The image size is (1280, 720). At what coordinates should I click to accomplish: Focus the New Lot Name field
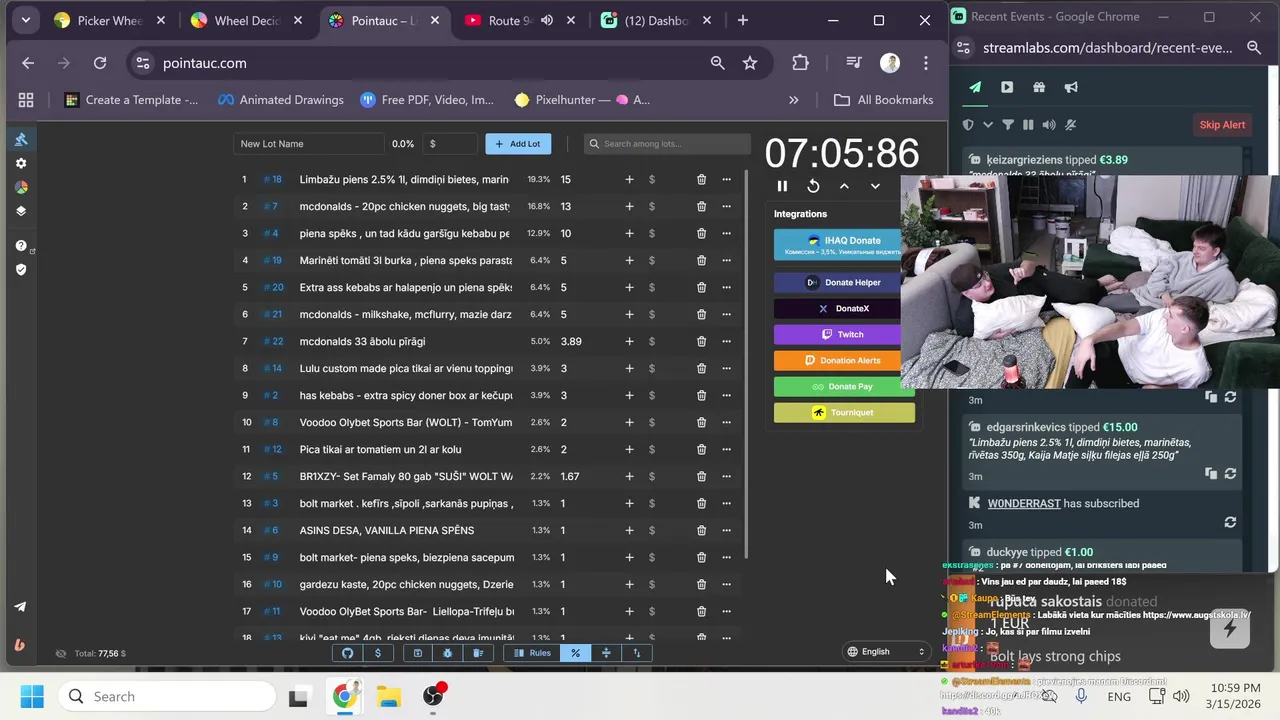[x=309, y=144]
